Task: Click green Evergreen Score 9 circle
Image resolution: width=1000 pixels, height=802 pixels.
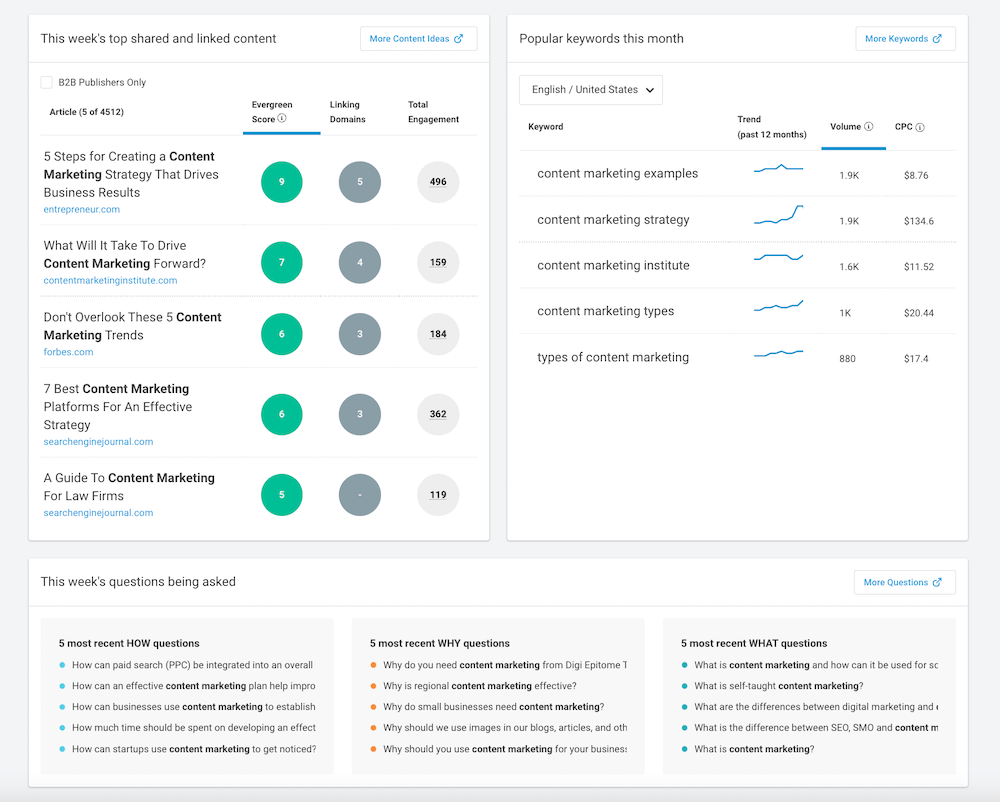Action: [282, 182]
